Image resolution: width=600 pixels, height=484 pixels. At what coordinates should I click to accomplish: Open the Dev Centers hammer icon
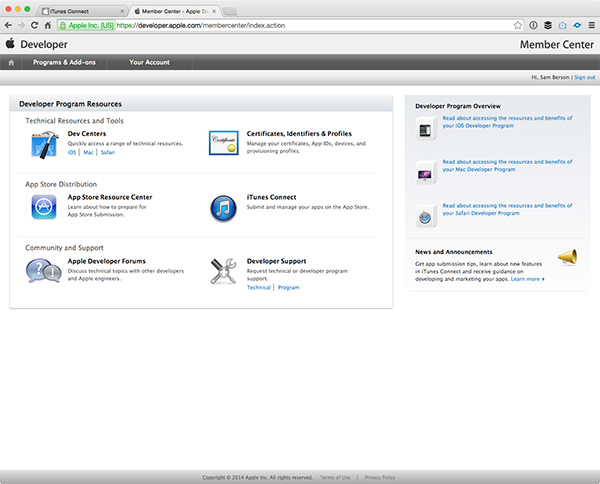45,145
